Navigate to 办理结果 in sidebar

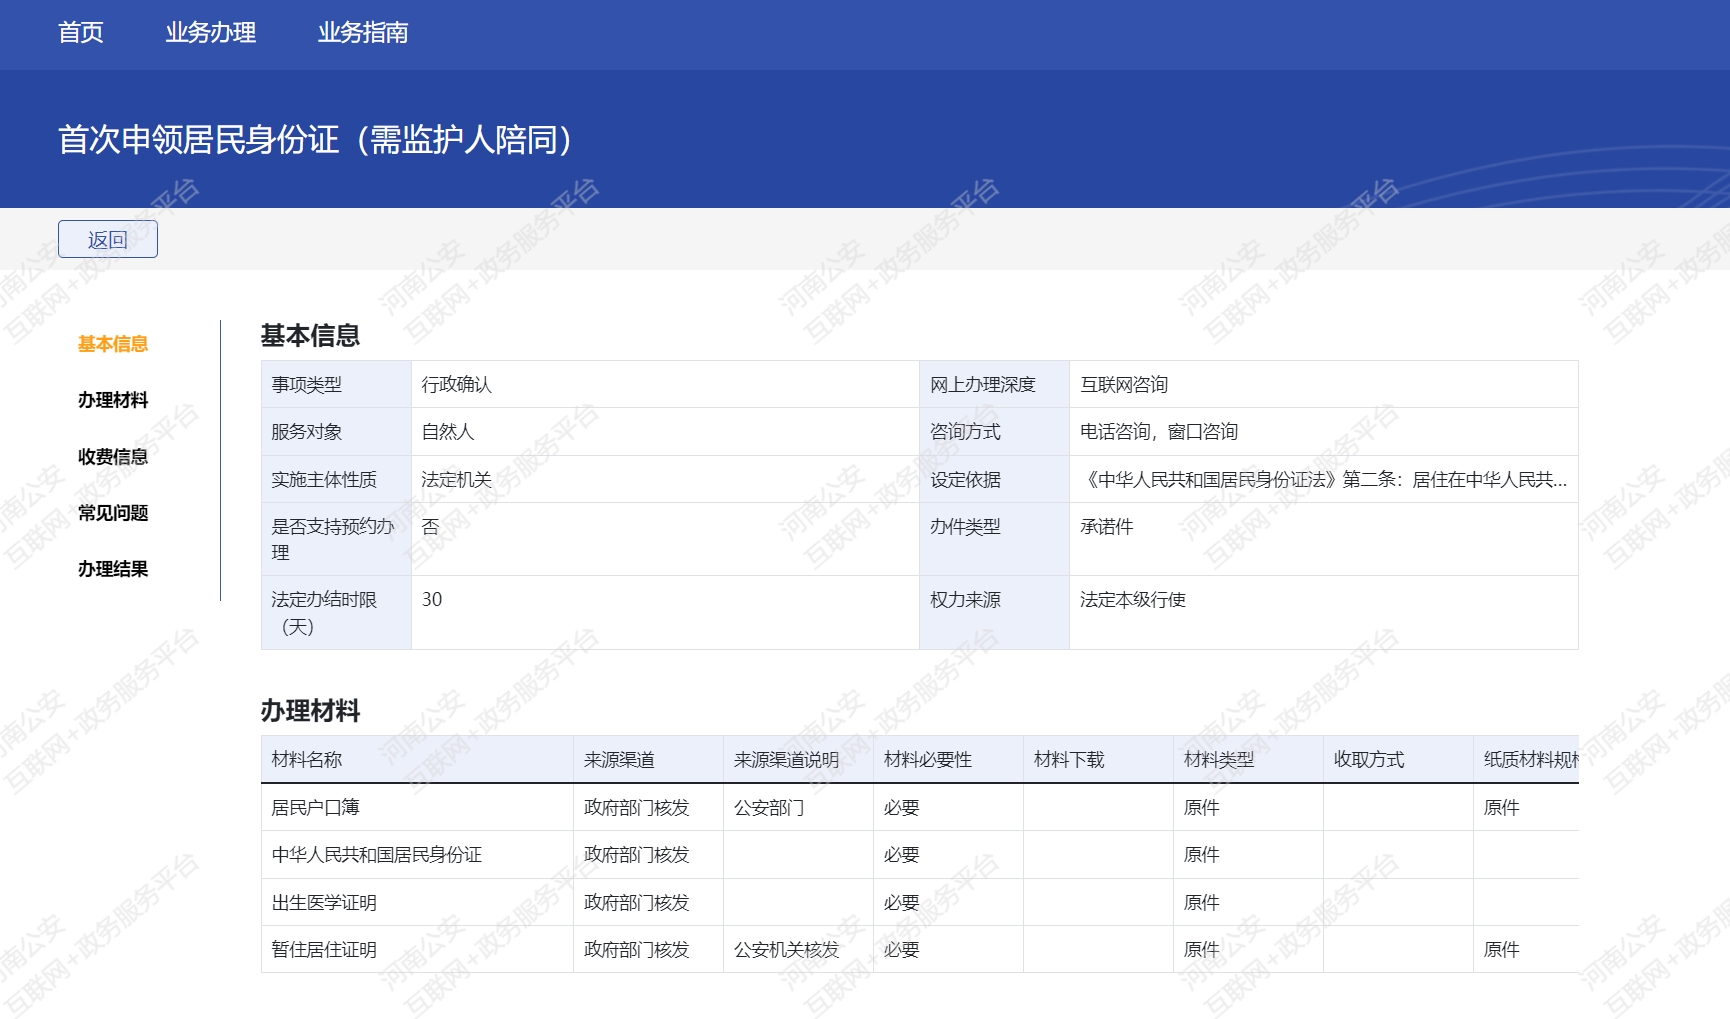point(113,569)
